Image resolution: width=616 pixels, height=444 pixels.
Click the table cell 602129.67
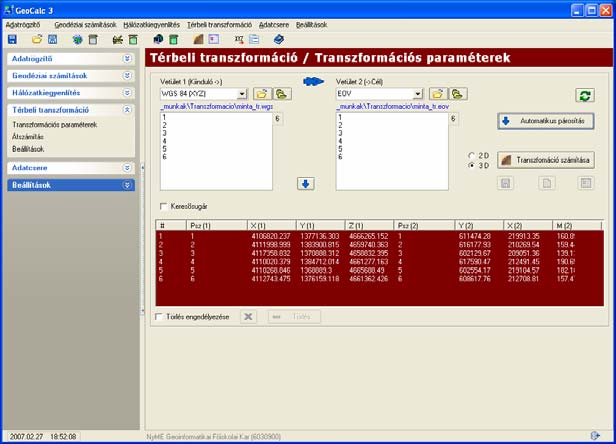475,253
